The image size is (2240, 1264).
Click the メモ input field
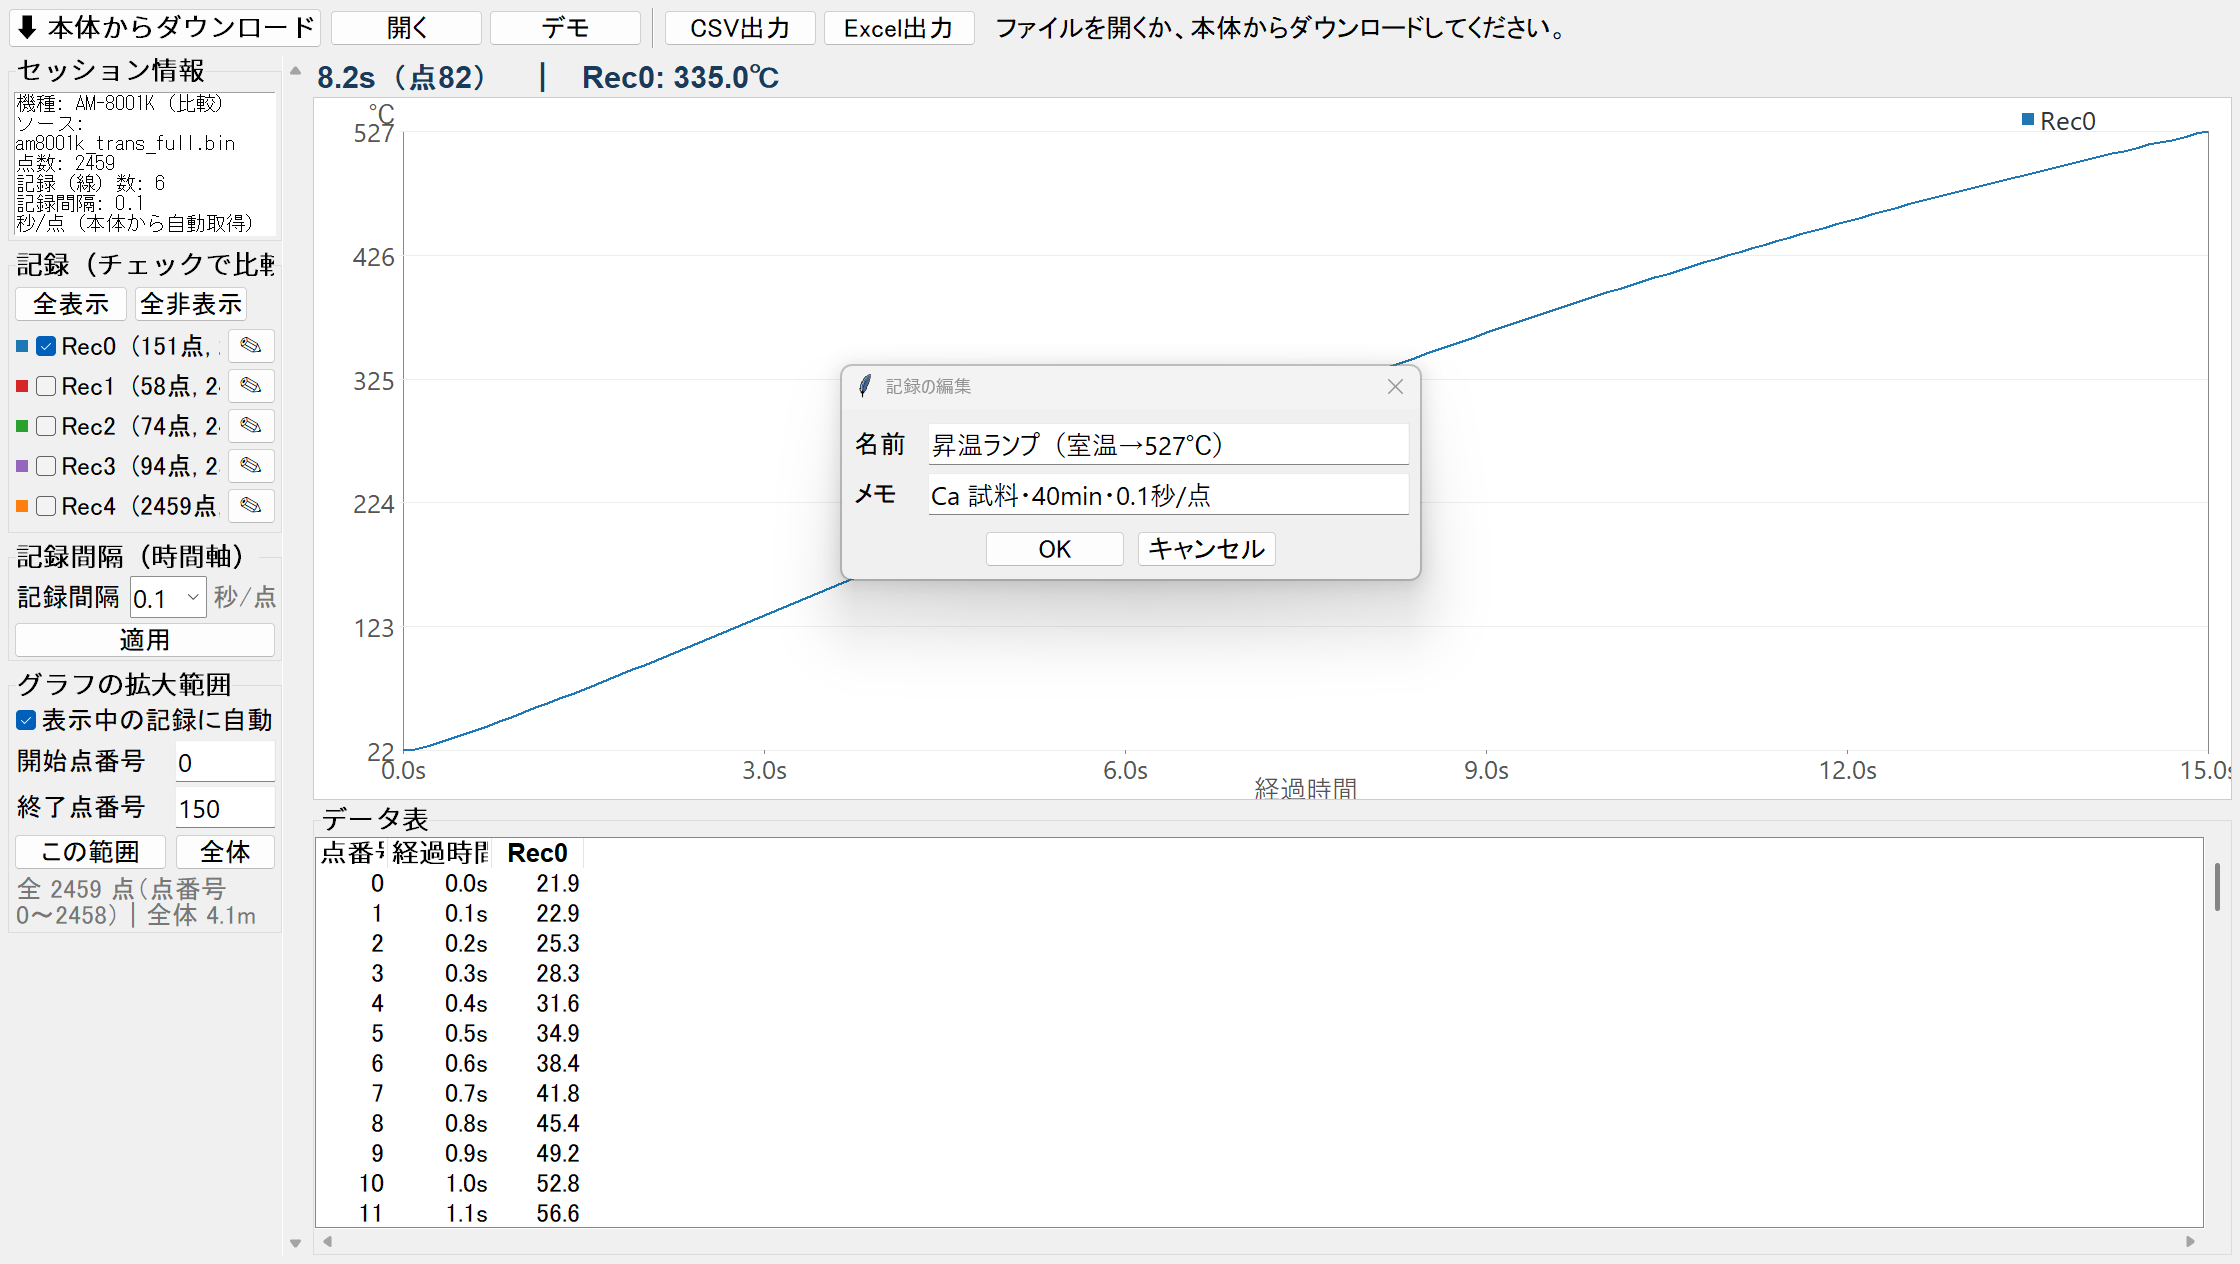pos(1168,495)
